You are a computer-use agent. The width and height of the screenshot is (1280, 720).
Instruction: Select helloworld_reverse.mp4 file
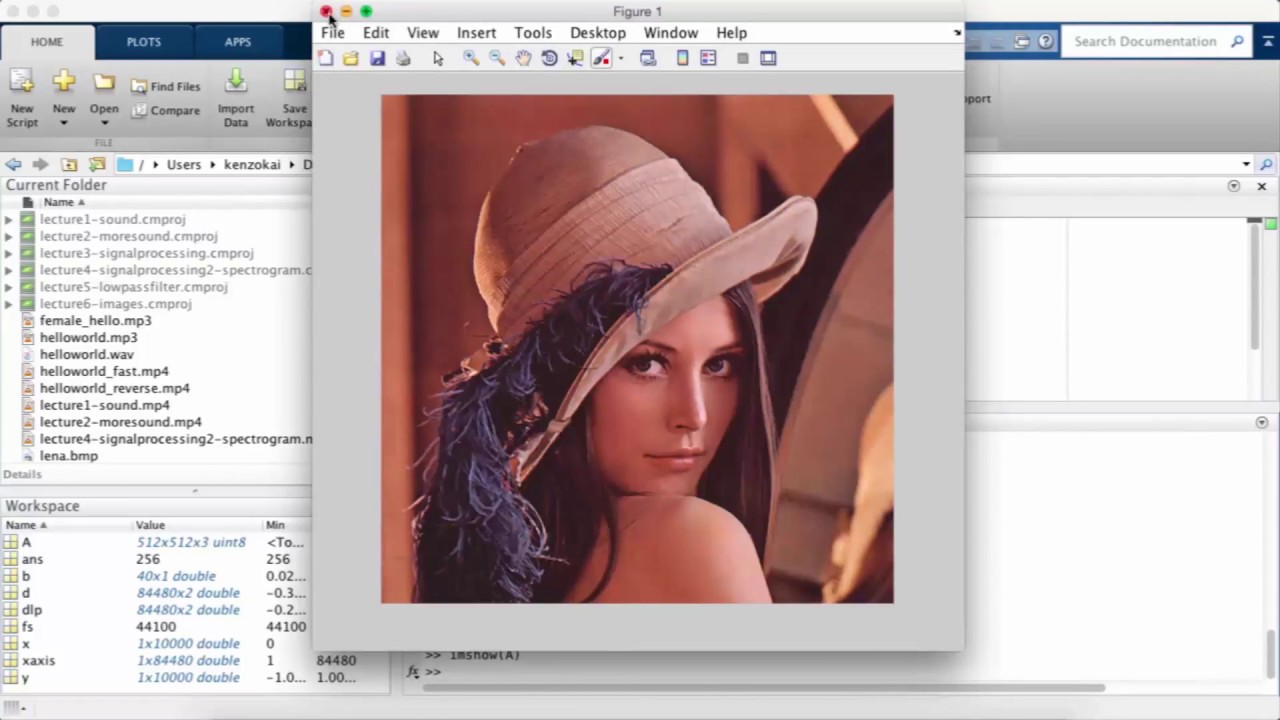[x=114, y=388]
